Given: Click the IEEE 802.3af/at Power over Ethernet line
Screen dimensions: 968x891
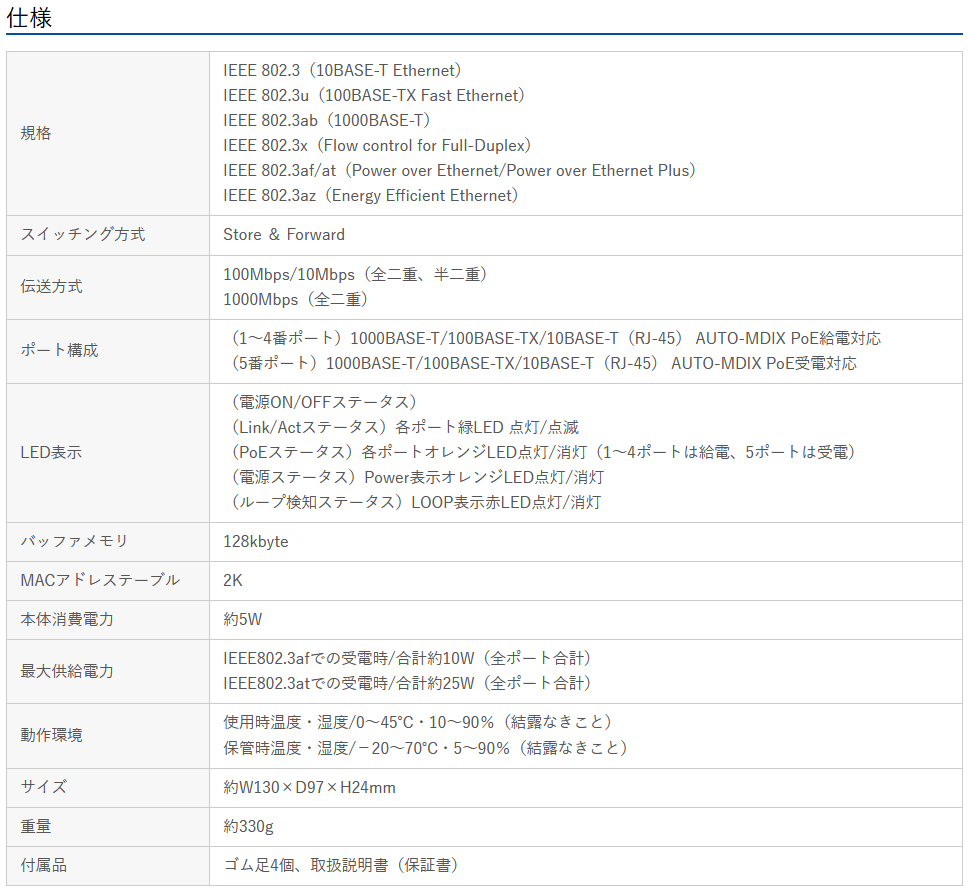Looking at the screenshot, I should [x=460, y=170].
